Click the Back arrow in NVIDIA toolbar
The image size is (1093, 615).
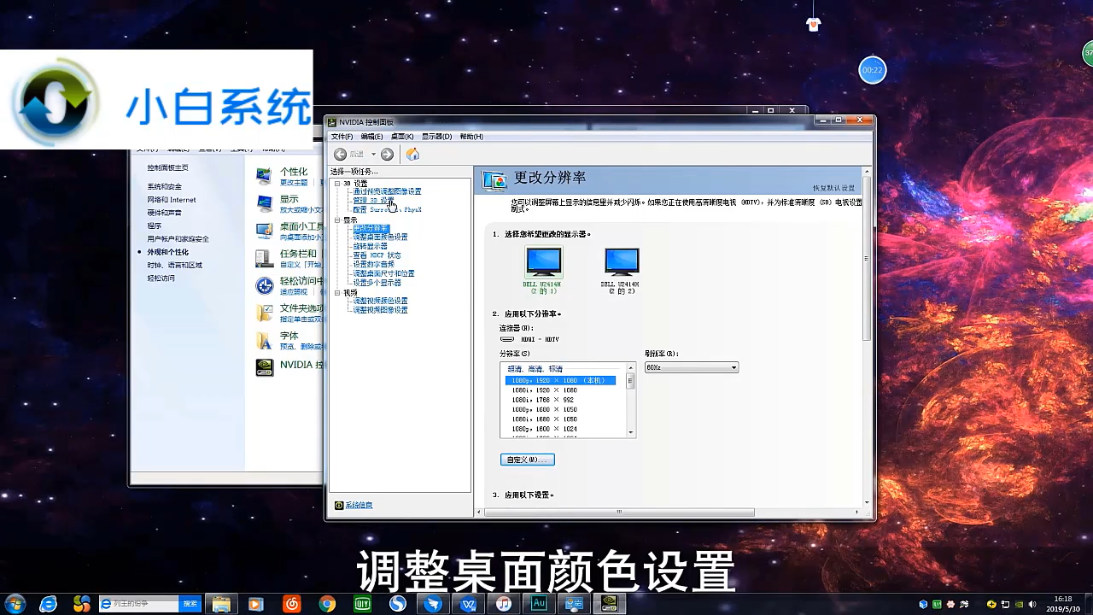pyautogui.click(x=340, y=154)
